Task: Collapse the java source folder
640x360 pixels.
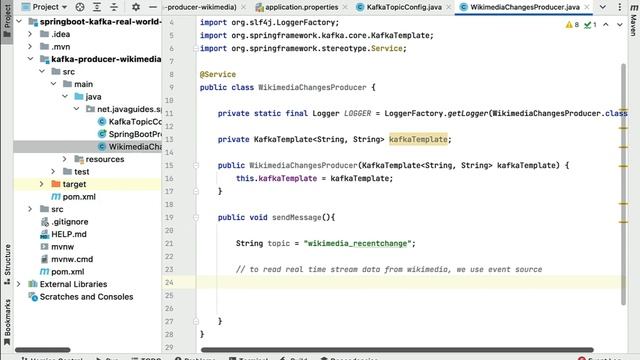Action: coord(64,97)
